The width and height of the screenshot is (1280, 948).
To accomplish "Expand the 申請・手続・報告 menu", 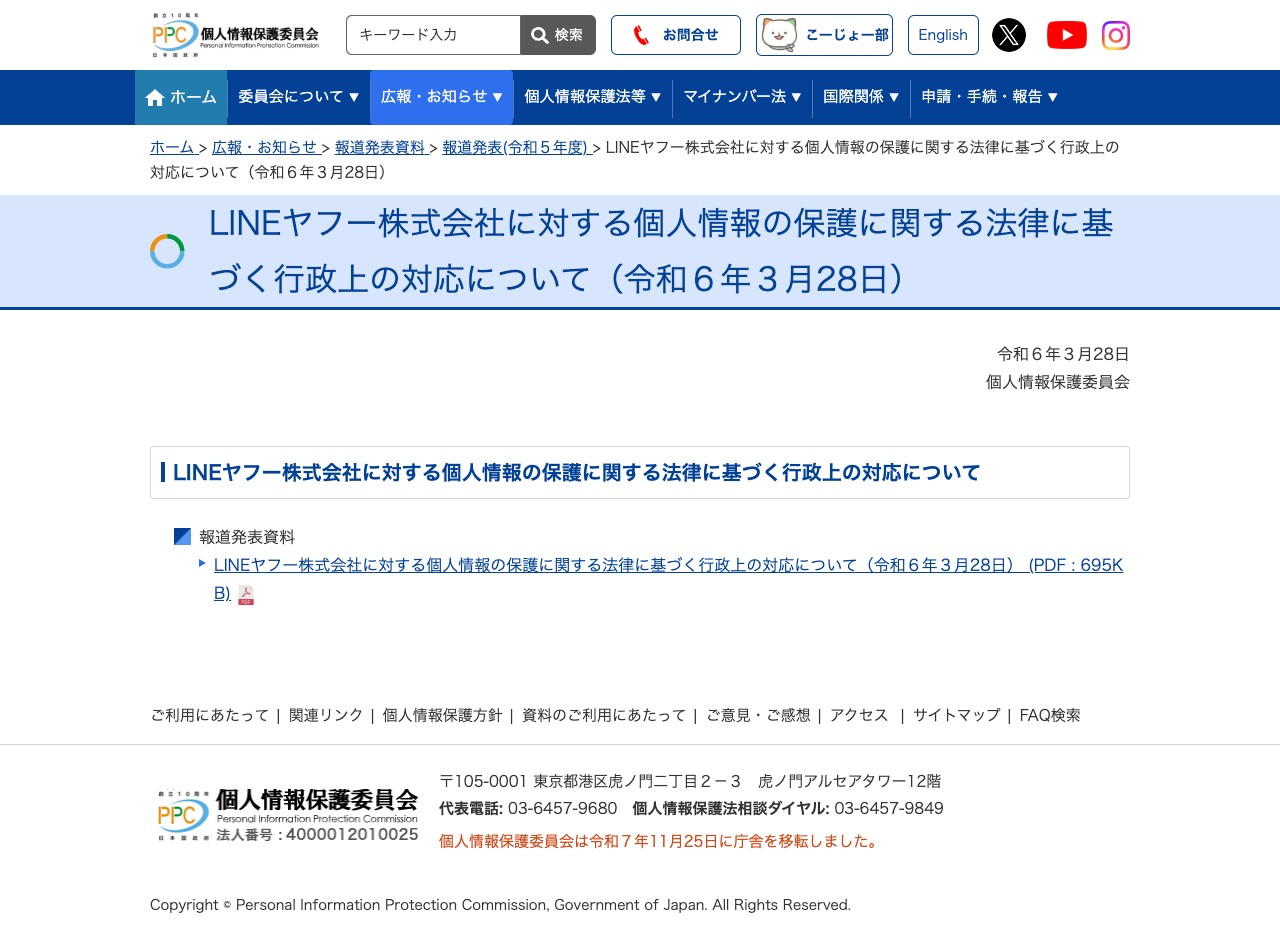I will tap(989, 97).
